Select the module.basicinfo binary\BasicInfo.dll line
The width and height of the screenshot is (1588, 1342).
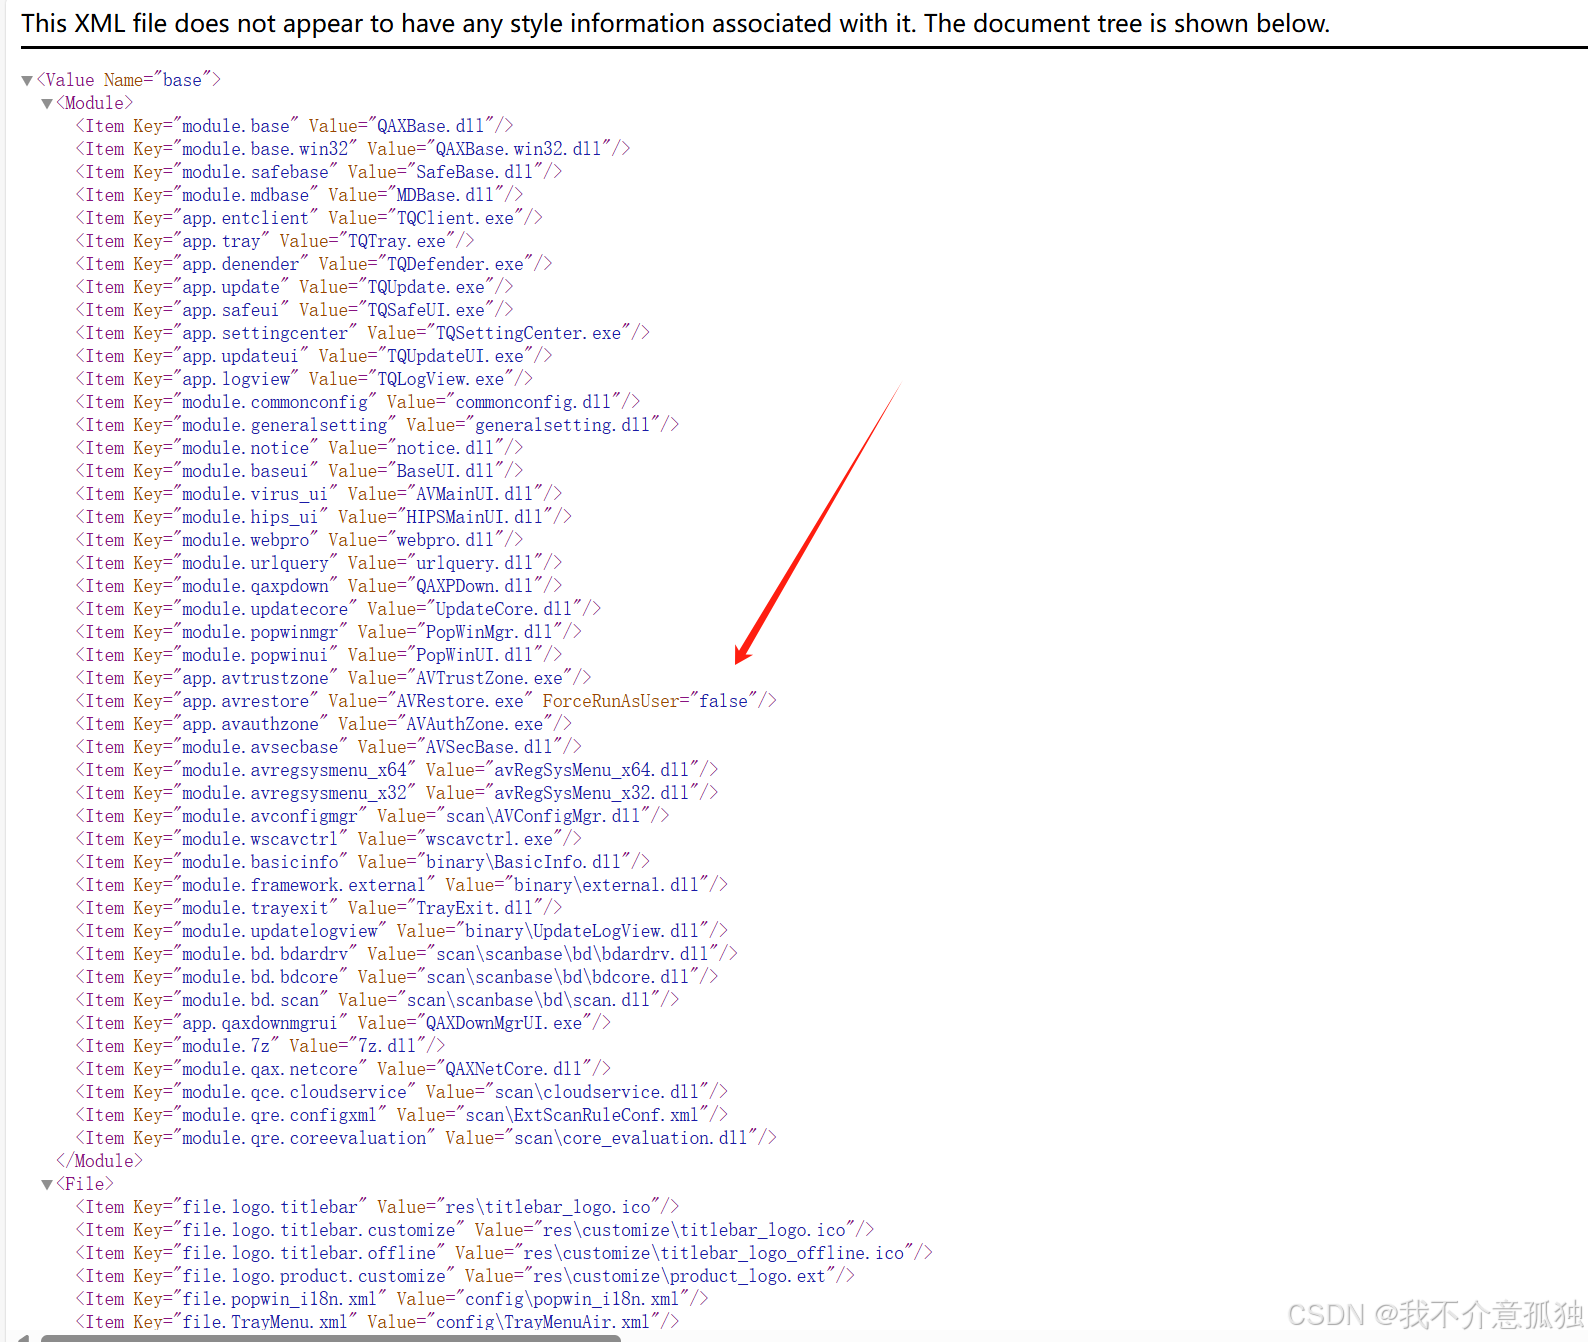point(363,862)
